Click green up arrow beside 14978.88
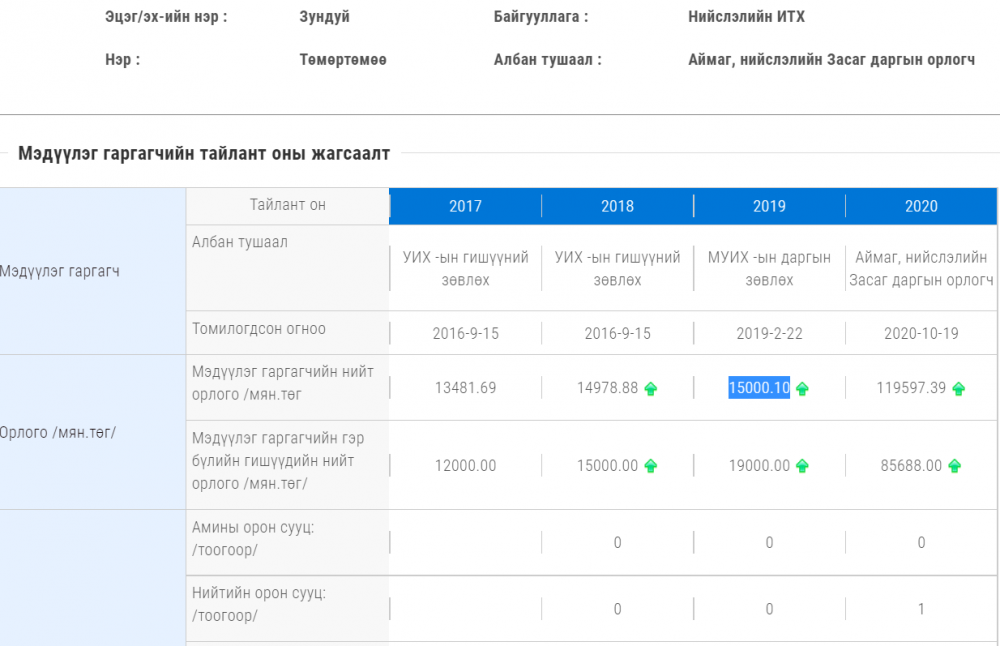This screenshot has height=646, width=1000. click(650, 389)
